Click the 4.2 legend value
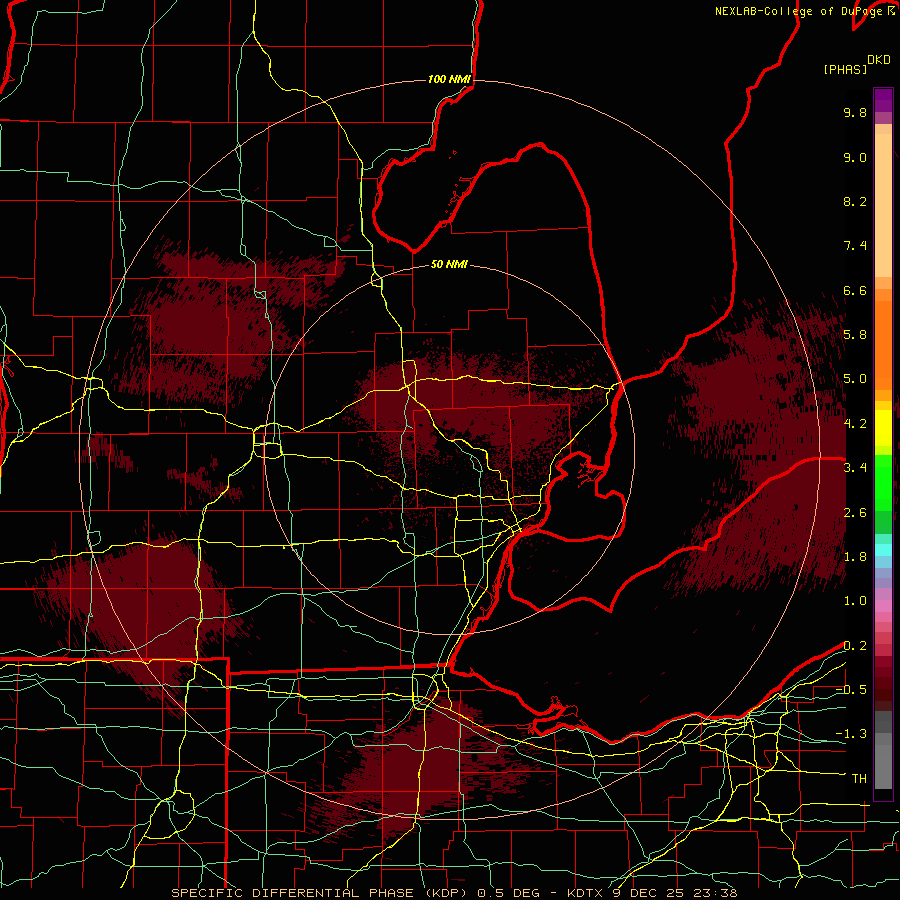Viewport: 900px width, 900px height. (x=855, y=424)
